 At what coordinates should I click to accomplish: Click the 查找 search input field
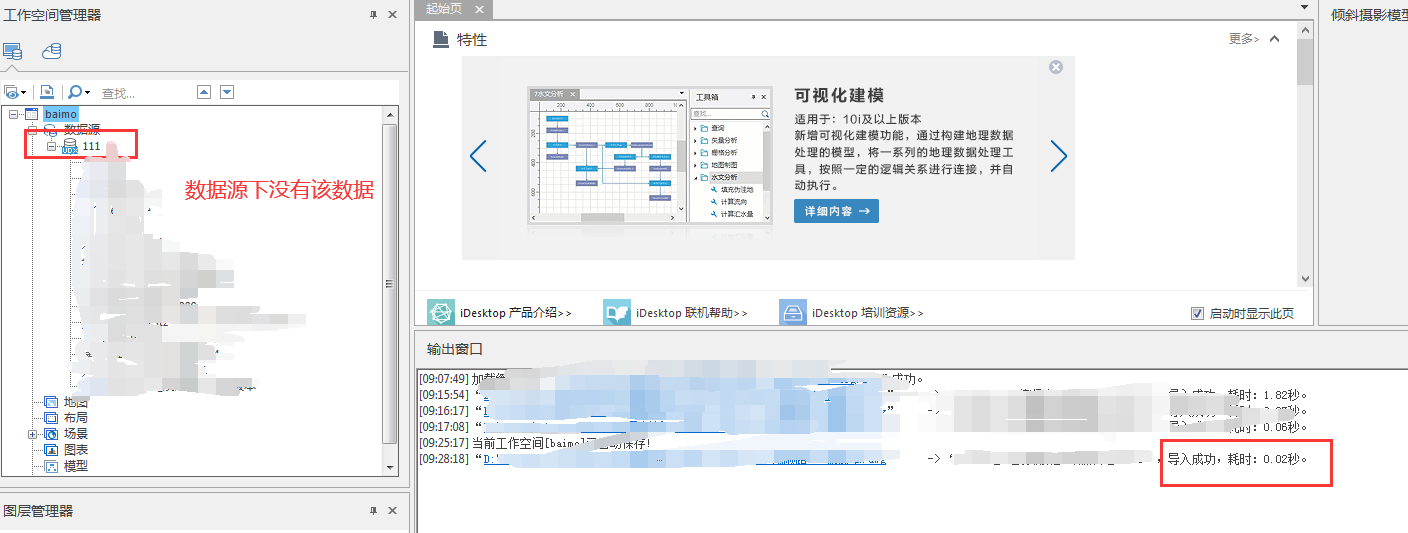(x=145, y=93)
